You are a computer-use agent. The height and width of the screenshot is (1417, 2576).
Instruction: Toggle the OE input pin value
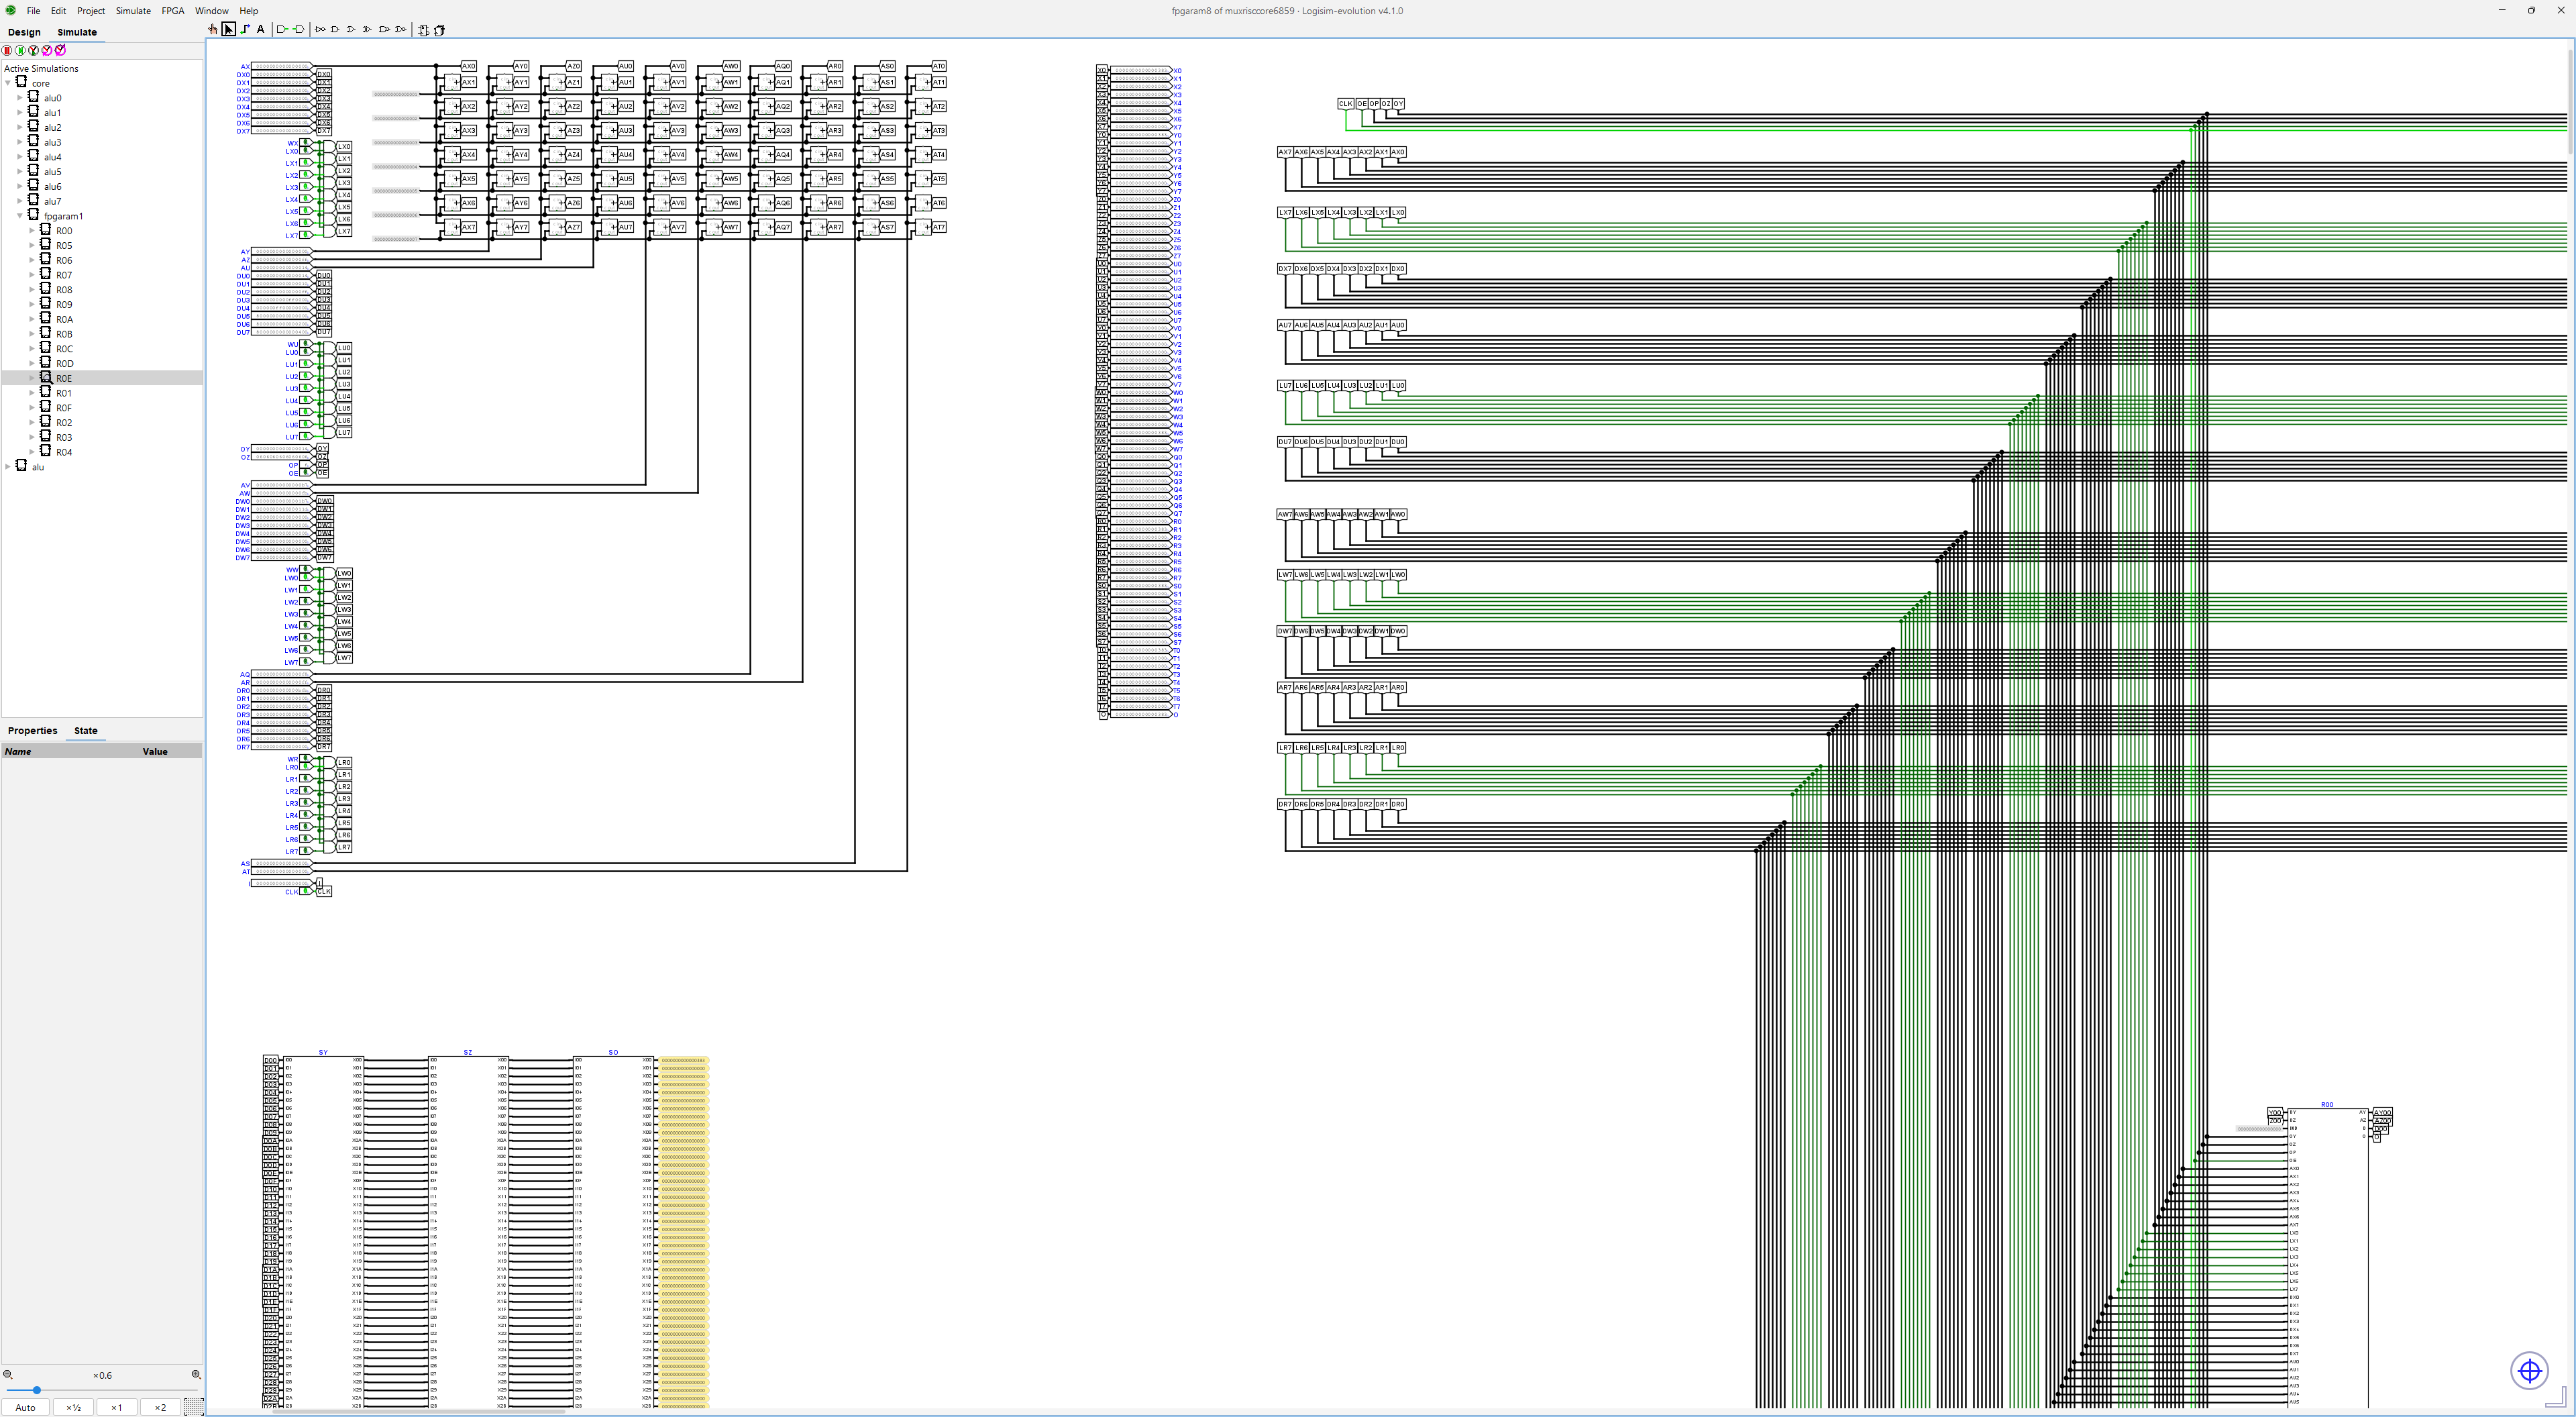tap(305, 473)
